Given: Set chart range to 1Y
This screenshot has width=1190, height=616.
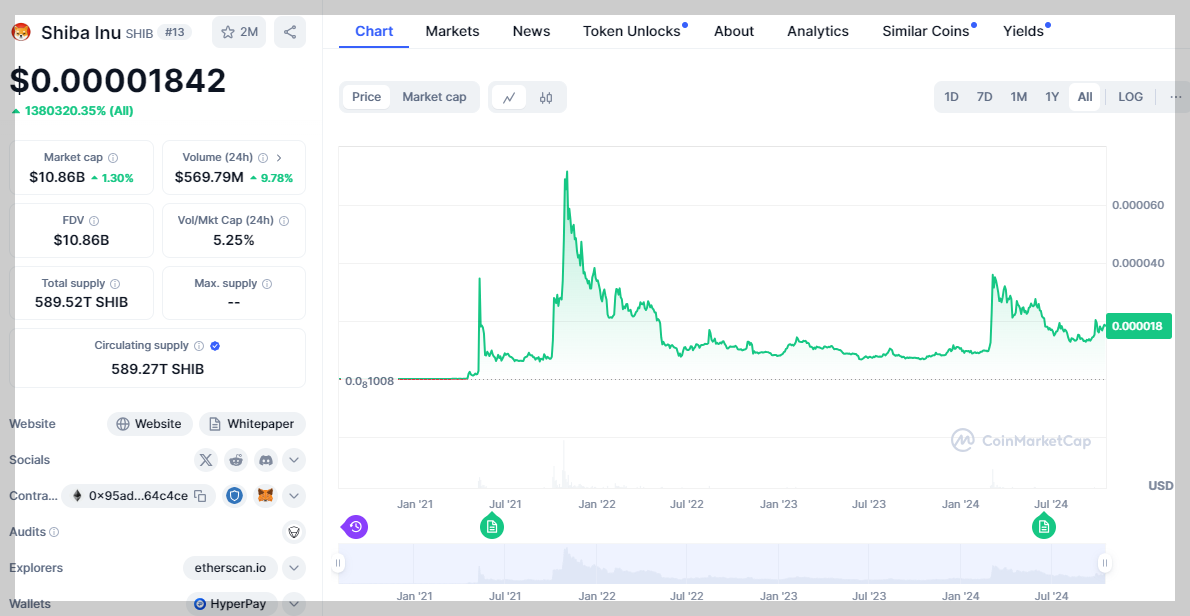Looking at the screenshot, I should point(1052,97).
